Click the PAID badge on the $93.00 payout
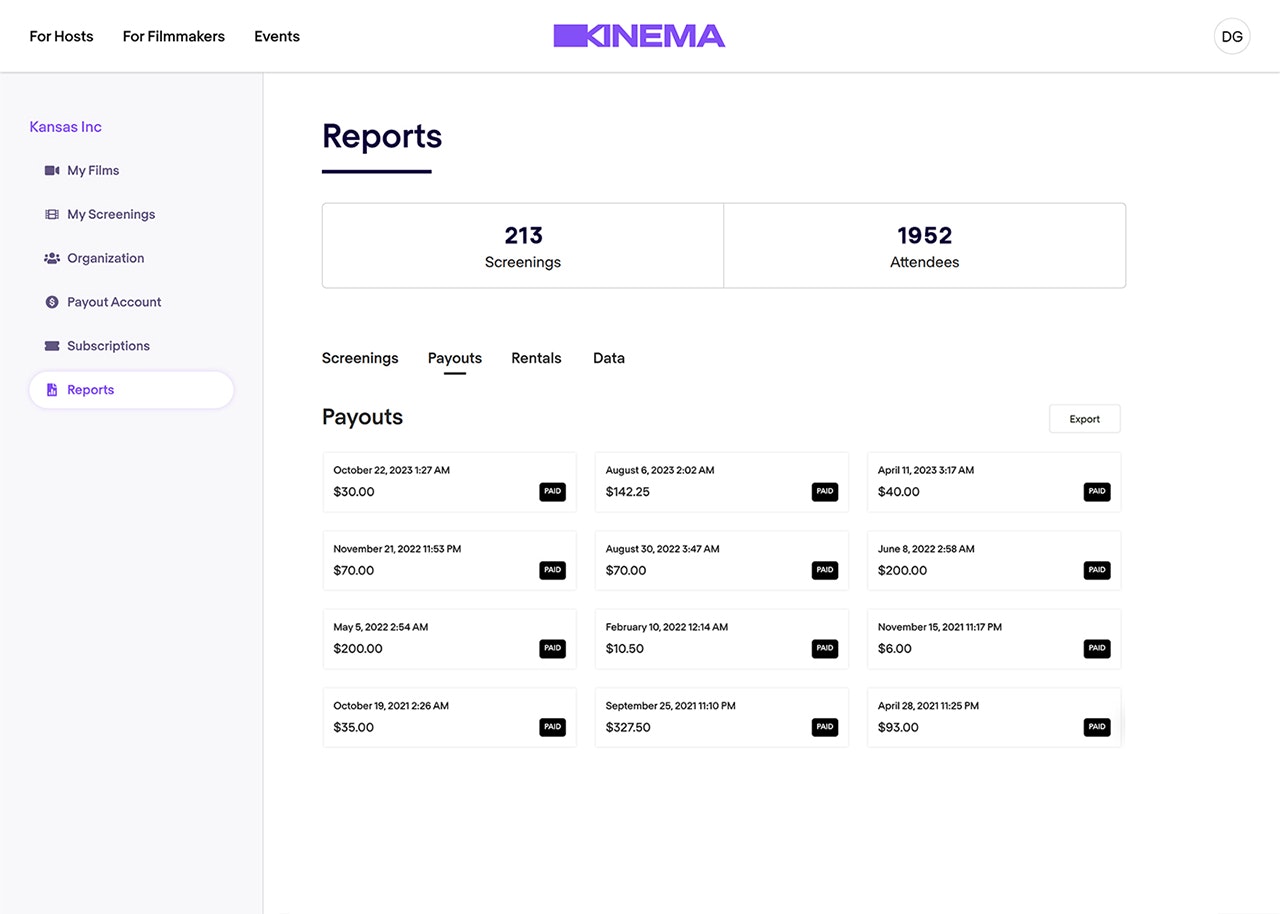 point(1097,727)
